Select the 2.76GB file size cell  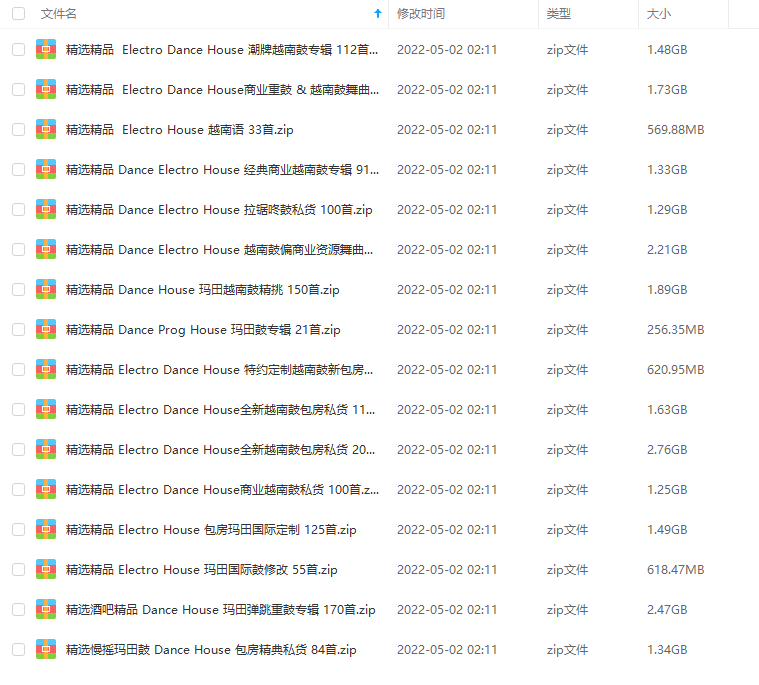pyautogui.click(x=667, y=449)
